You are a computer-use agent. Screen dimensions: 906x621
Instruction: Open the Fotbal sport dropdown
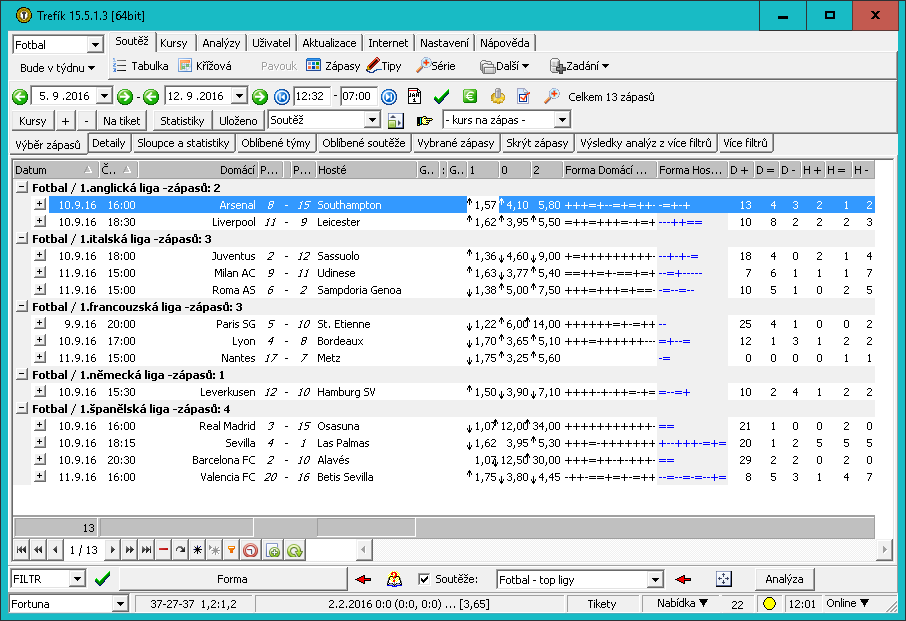tap(95, 44)
